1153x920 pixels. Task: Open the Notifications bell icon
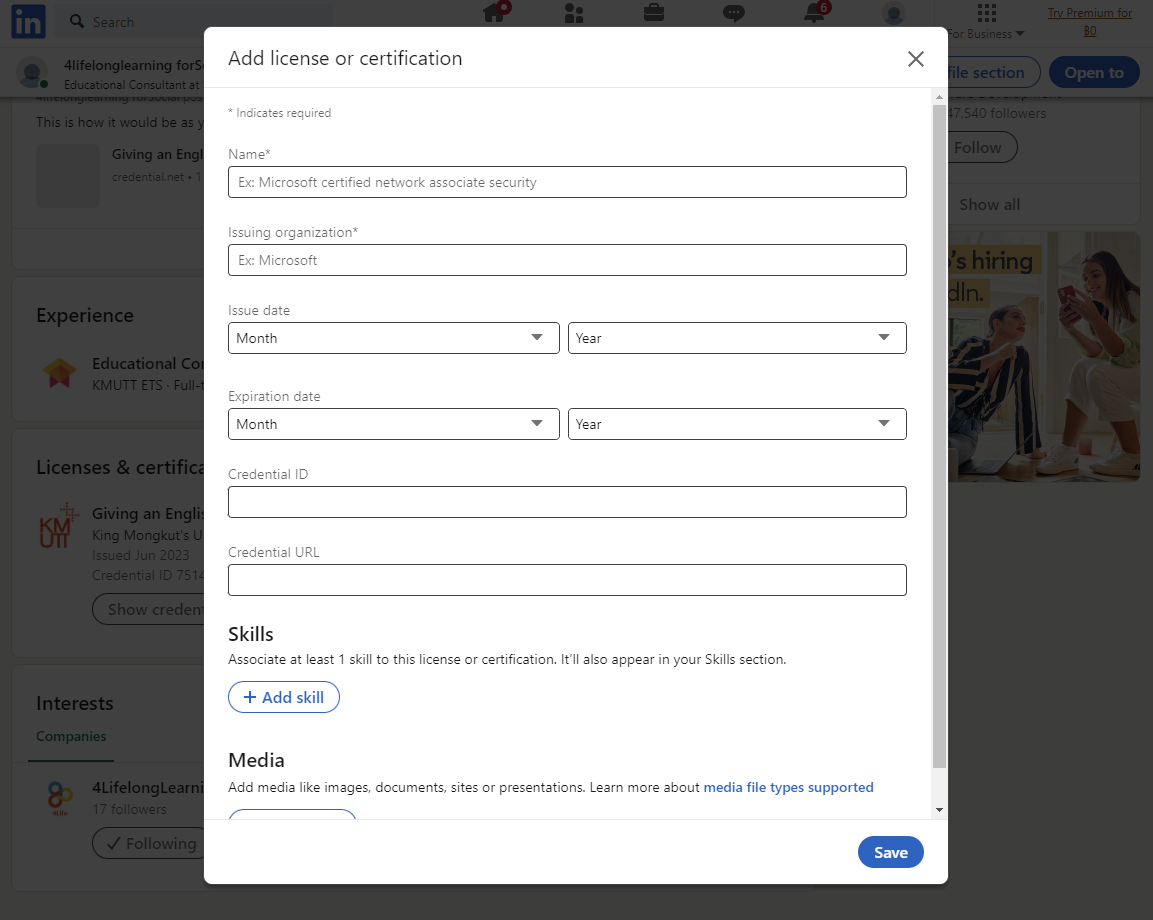click(813, 13)
